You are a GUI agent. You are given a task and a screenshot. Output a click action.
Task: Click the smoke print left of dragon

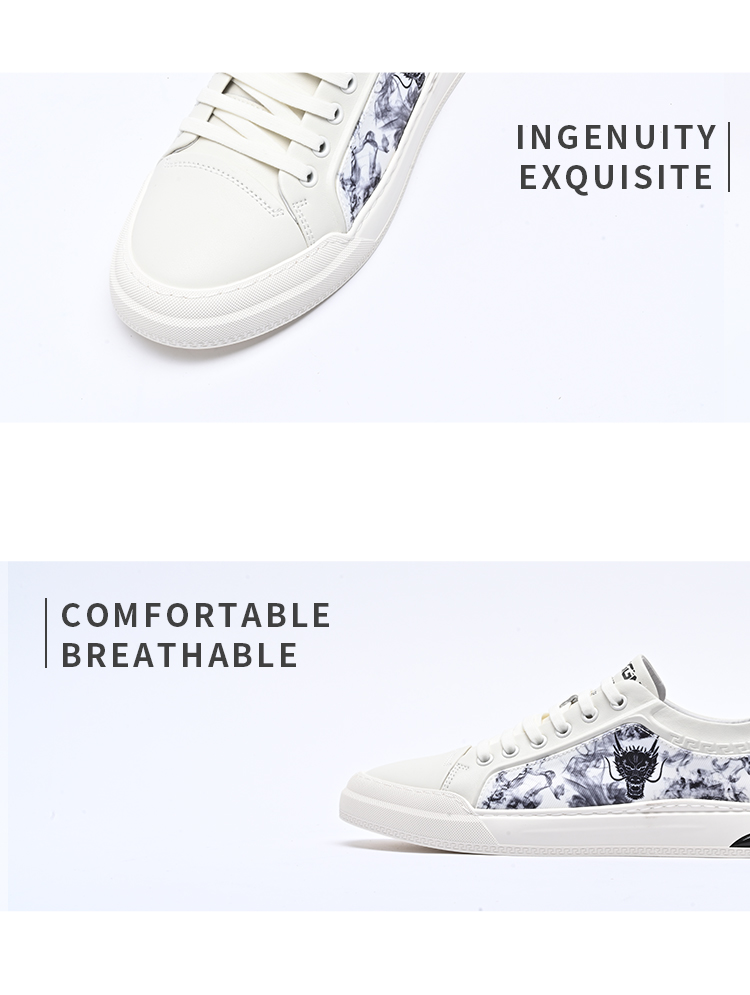(543, 777)
